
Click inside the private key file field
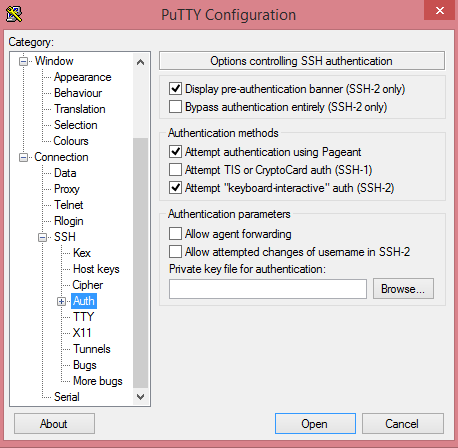[268, 289]
